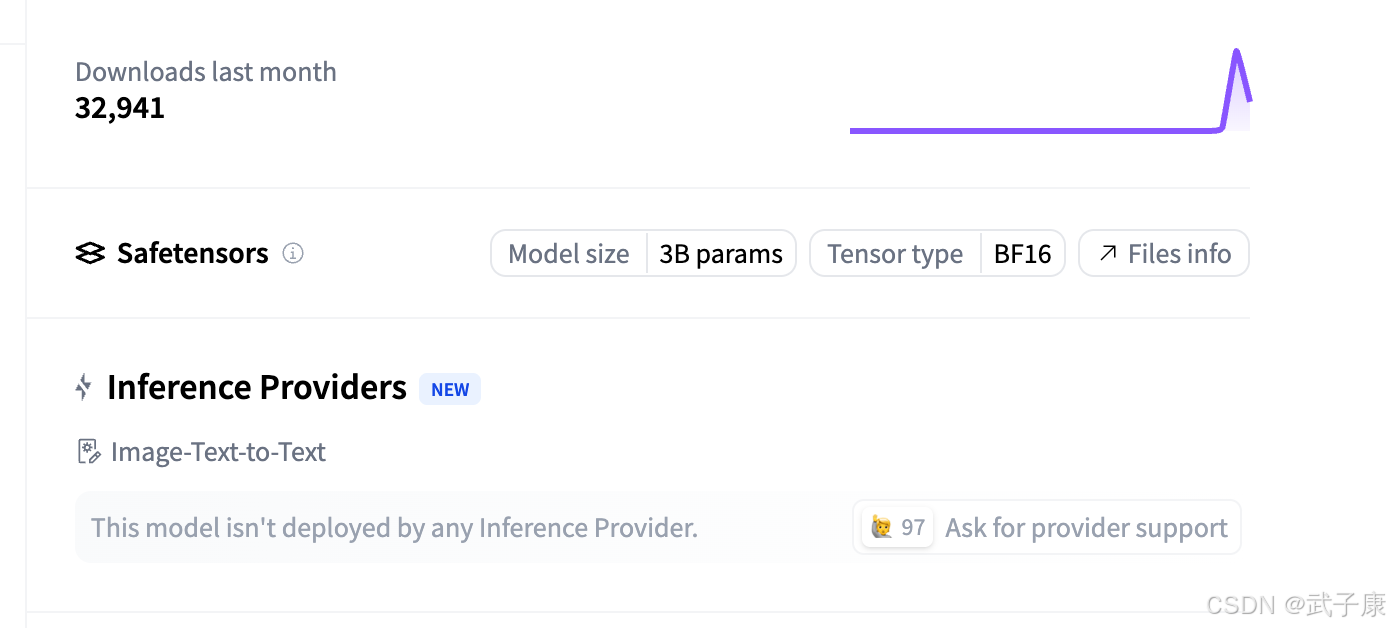Open the Files info panel
The width and height of the screenshot is (1390, 628).
pyautogui.click(x=1164, y=254)
